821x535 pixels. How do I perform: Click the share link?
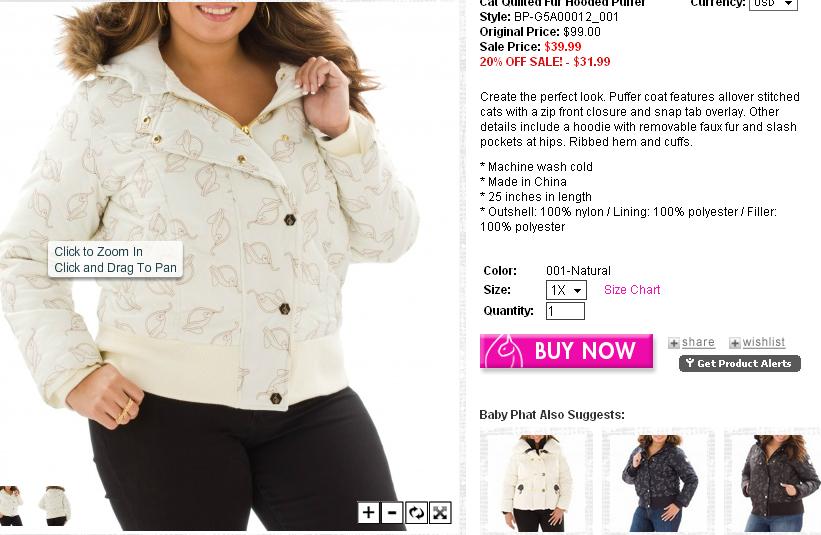pyautogui.click(x=698, y=342)
